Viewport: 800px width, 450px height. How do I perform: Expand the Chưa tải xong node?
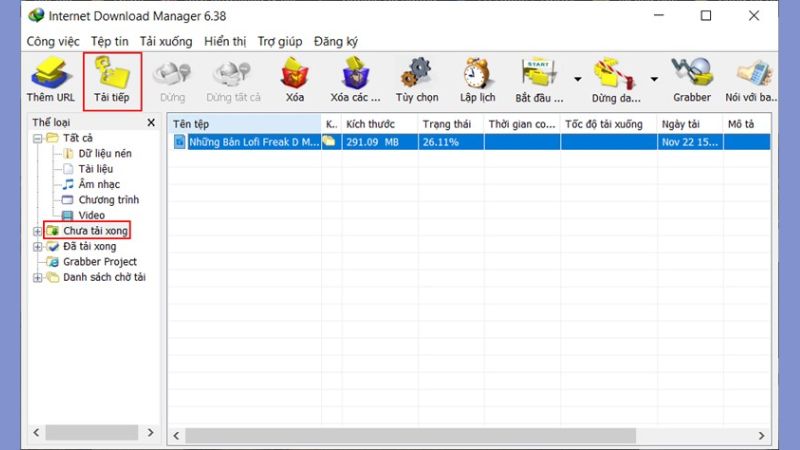[37, 231]
